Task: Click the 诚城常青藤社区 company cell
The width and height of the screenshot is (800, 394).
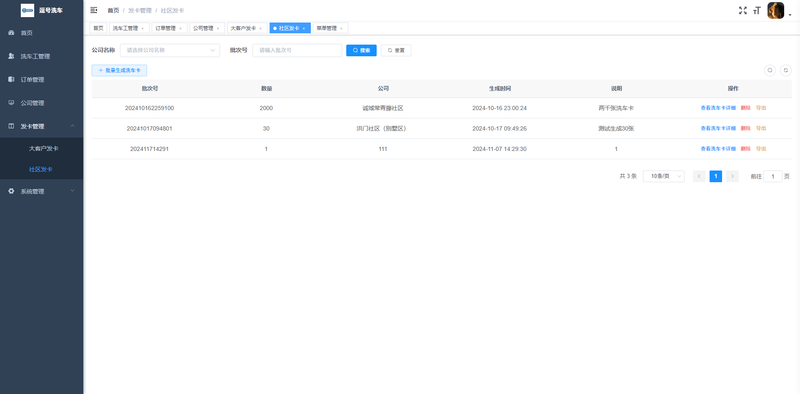Action: (x=383, y=108)
